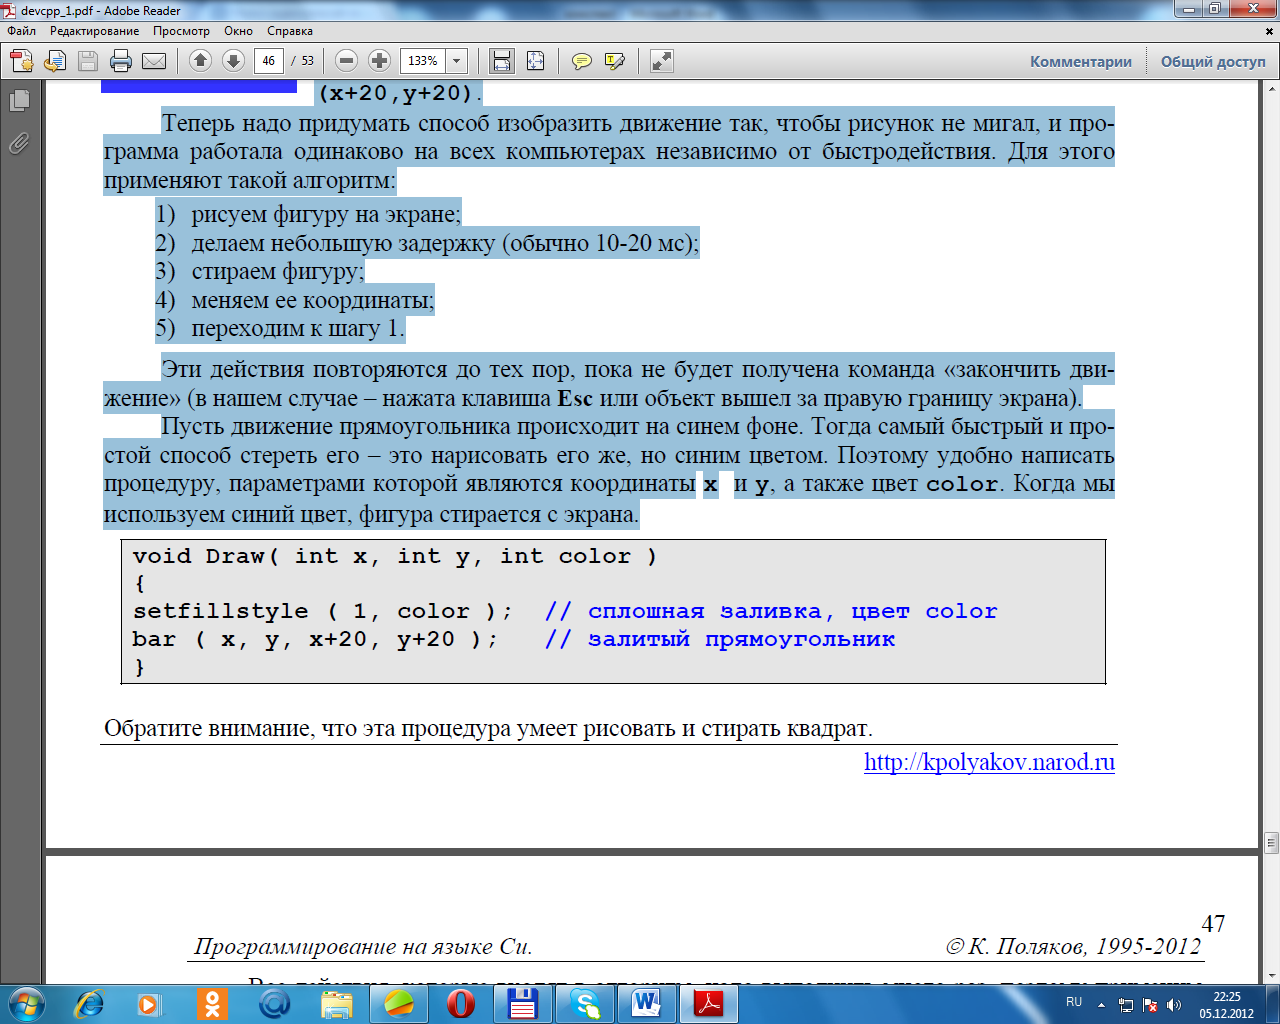Zoom in with the plus button

pos(379,61)
